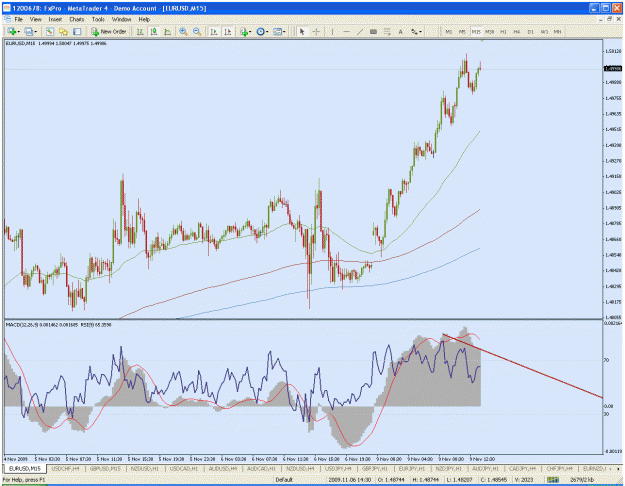Toggle the Market Watch panel icon
Screen dimensions: 625x486
[49, 31]
